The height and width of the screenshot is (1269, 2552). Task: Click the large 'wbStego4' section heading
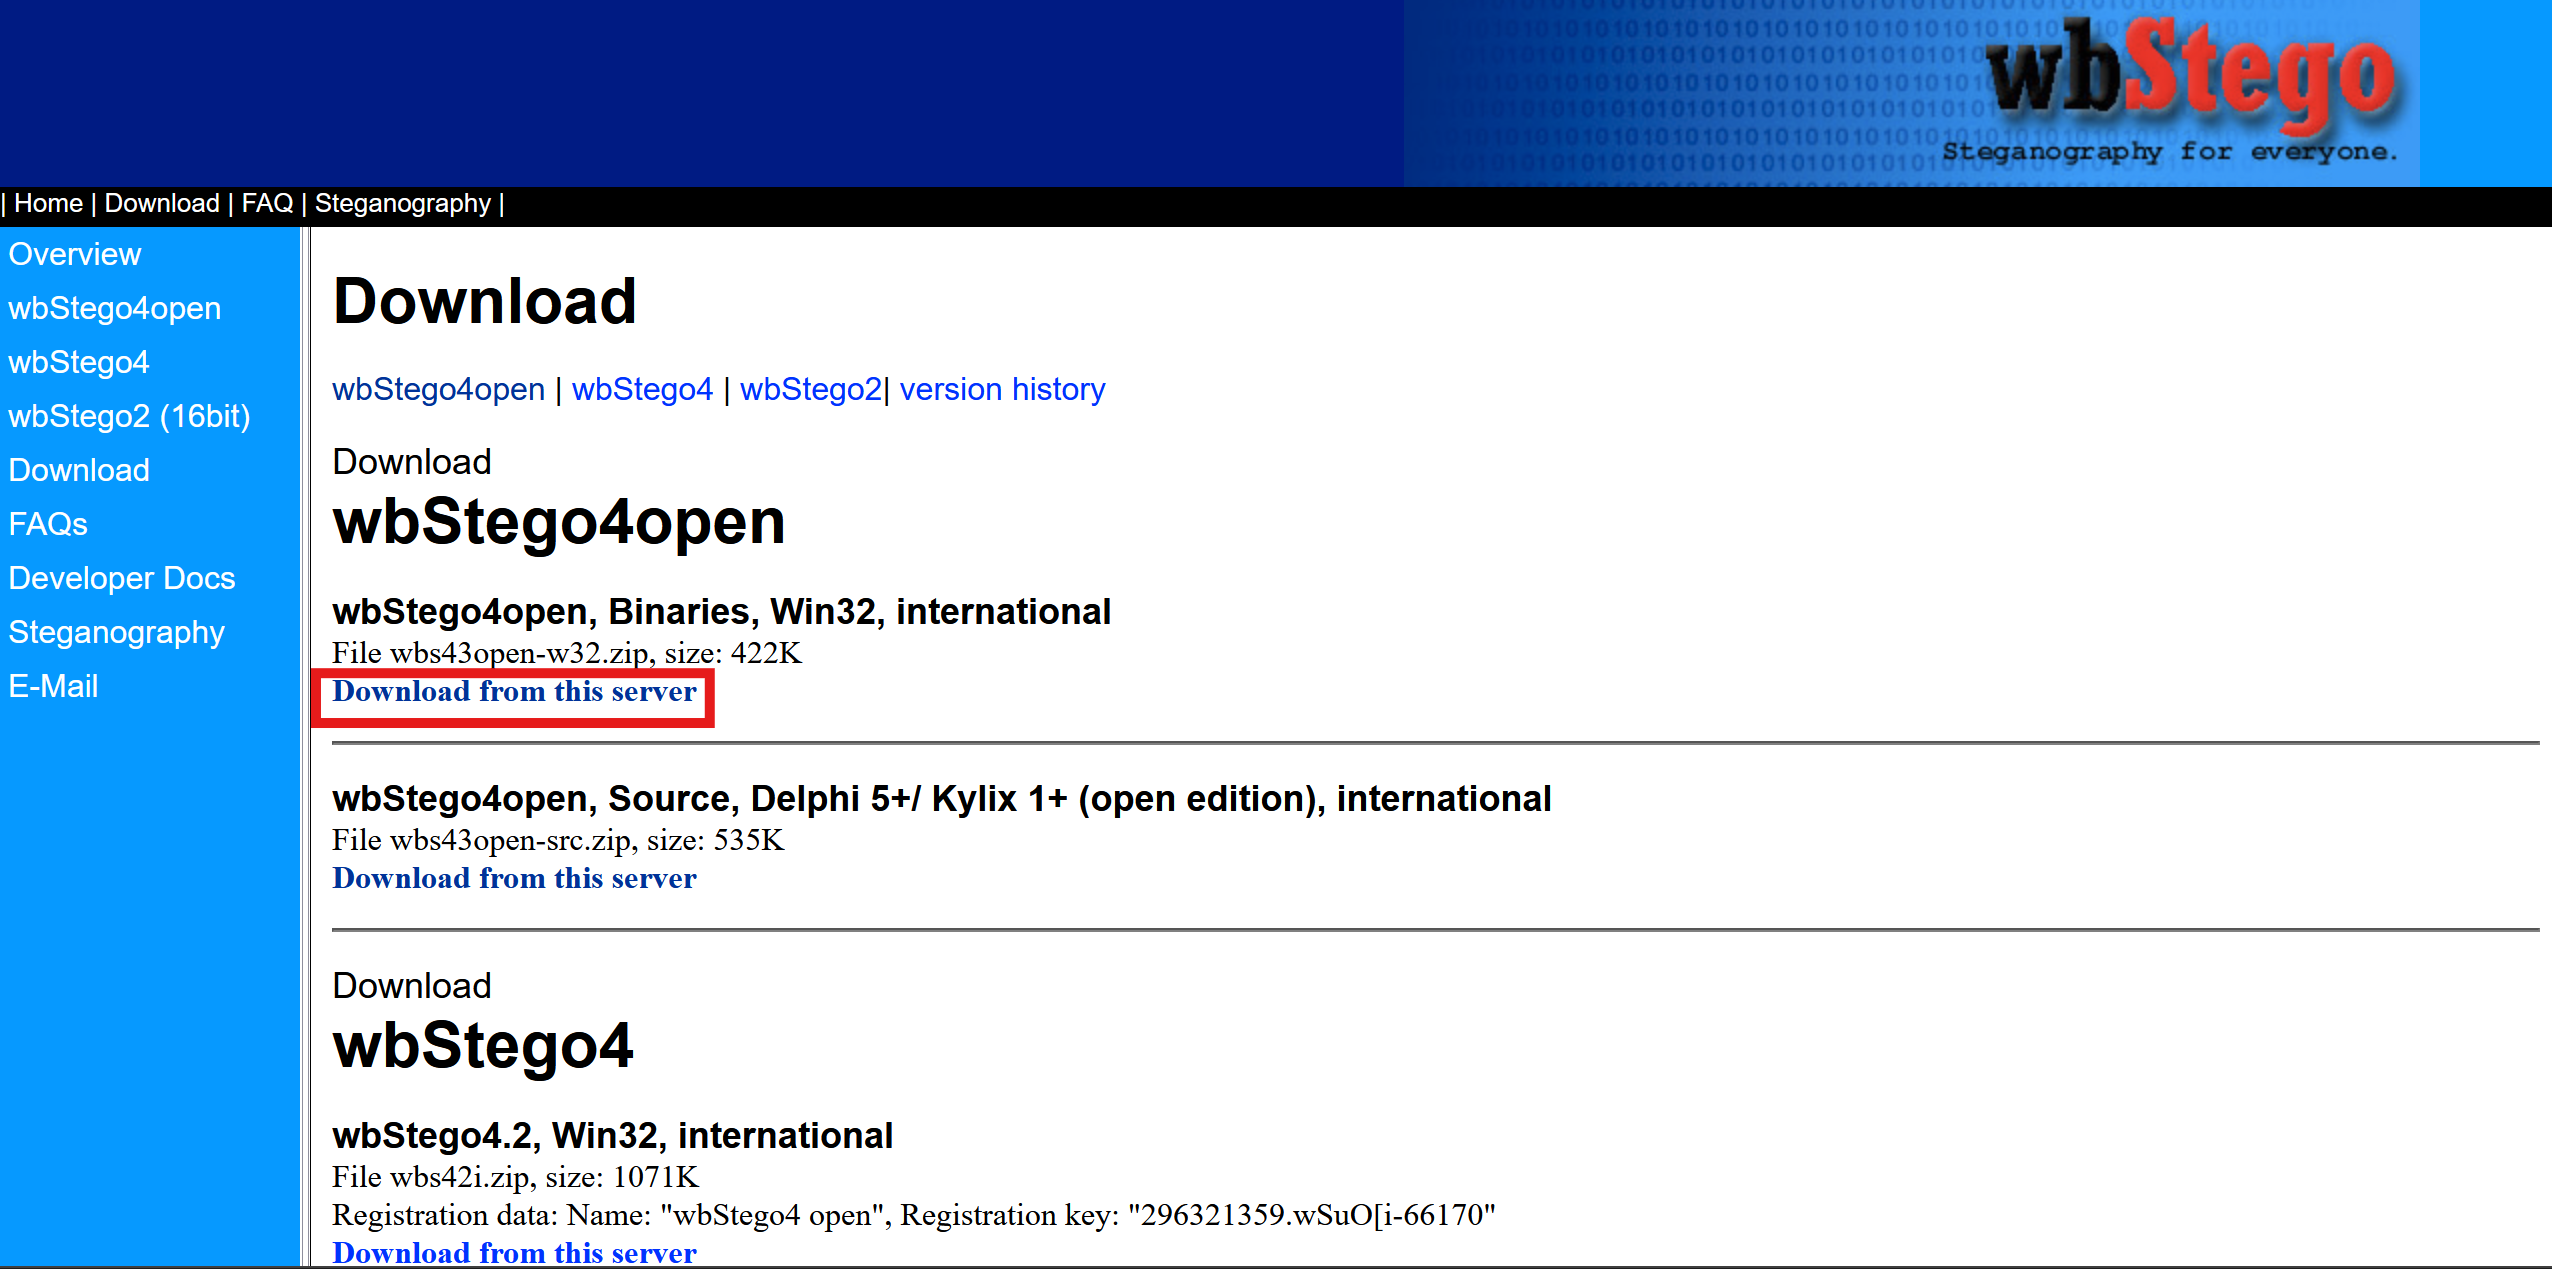pyautogui.click(x=483, y=1046)
